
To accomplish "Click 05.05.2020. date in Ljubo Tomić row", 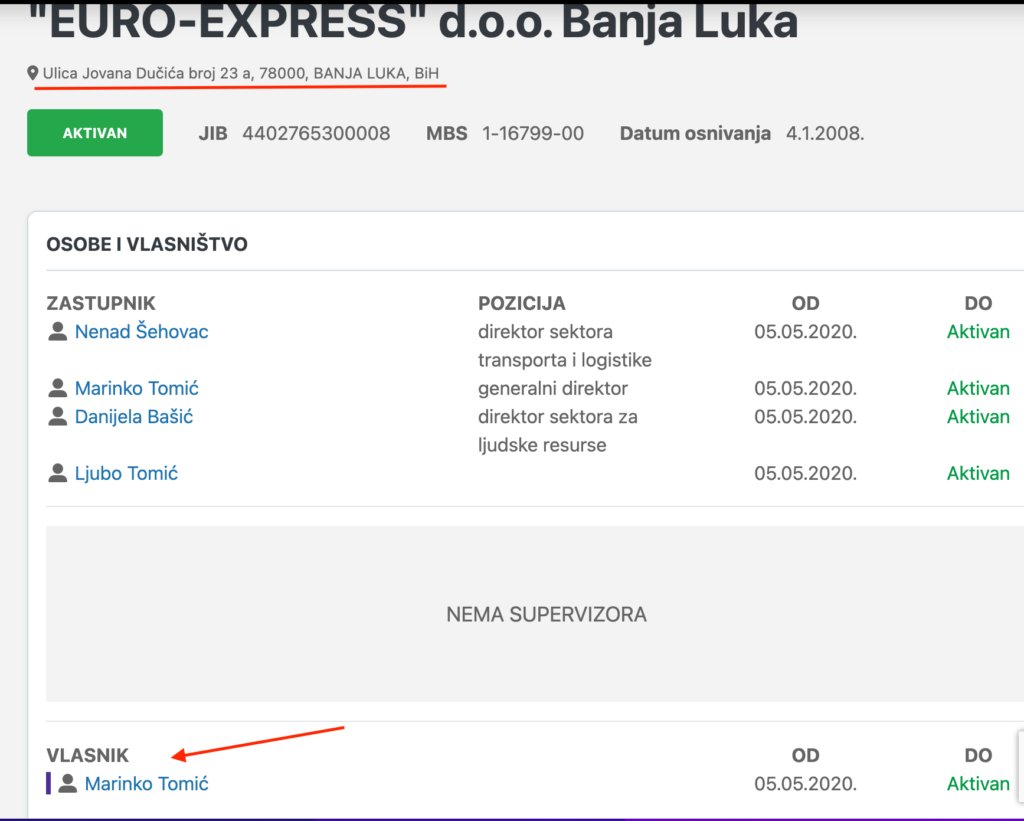I will pyautogui.click(x=805, y=474).
